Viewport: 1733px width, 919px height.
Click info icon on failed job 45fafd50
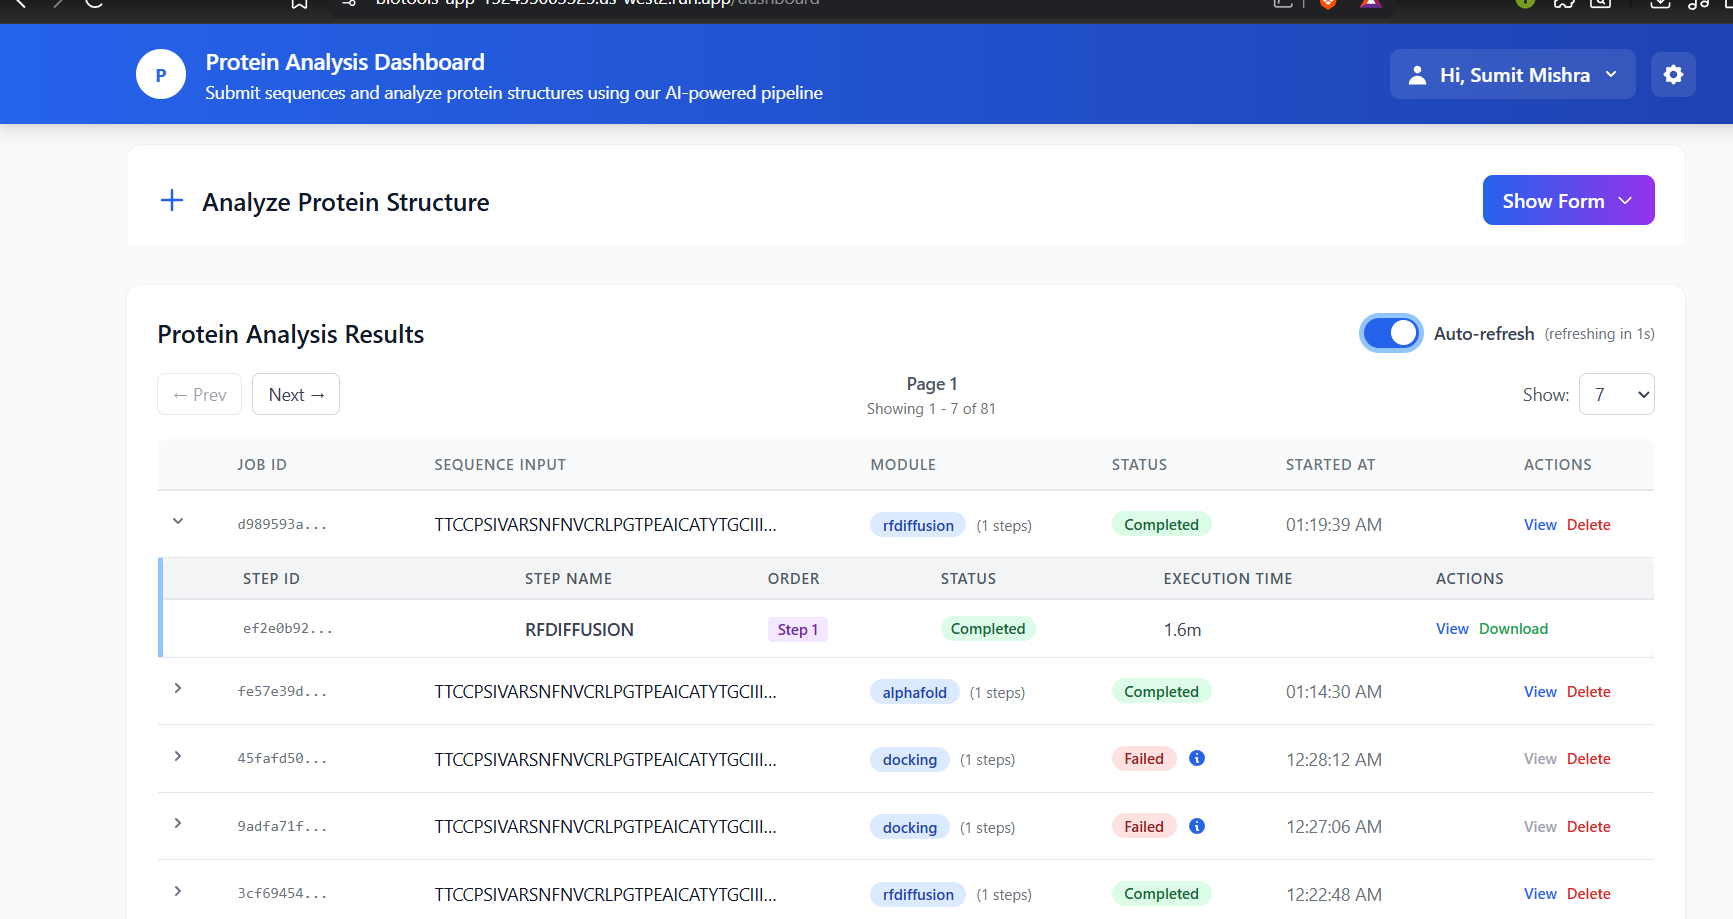[1196, 759]
